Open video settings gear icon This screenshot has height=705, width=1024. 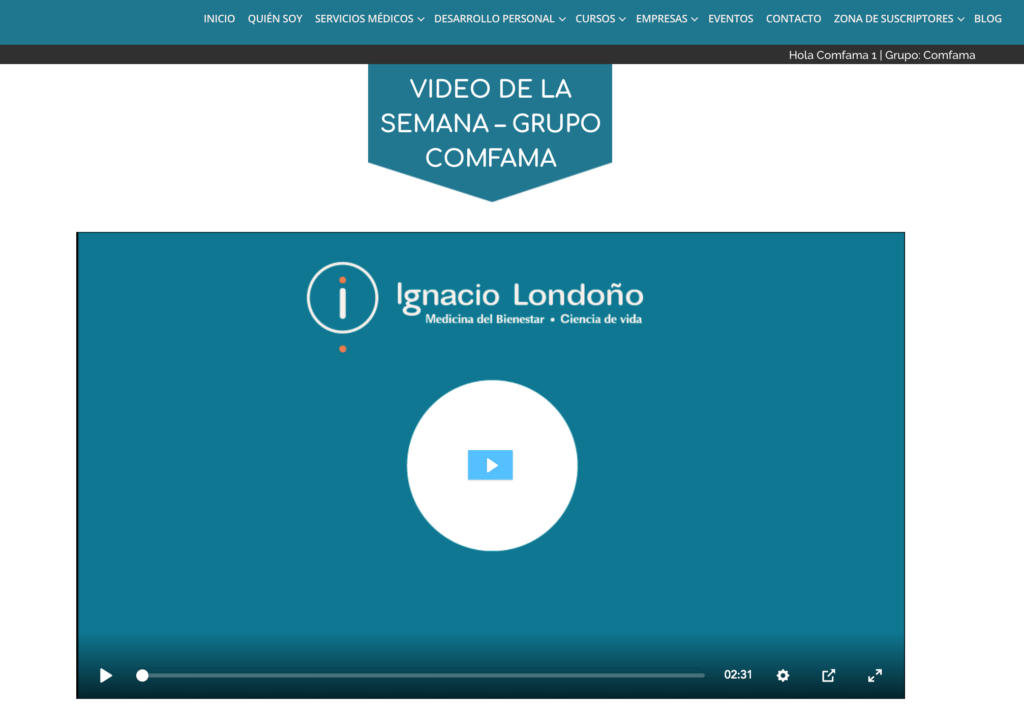[x=783, y=676]
